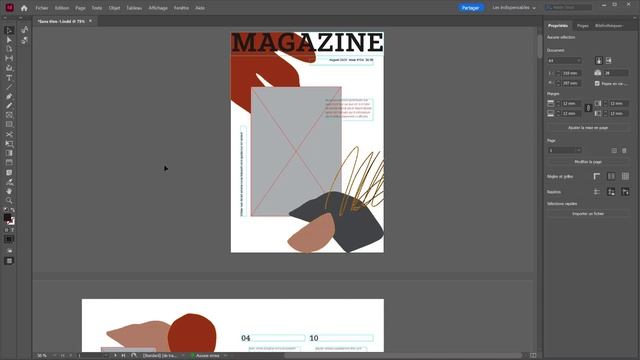This screenshot has width=640, height=360.
Task: Switch to the Bibliothèques tab
Action: click(608, 26)
